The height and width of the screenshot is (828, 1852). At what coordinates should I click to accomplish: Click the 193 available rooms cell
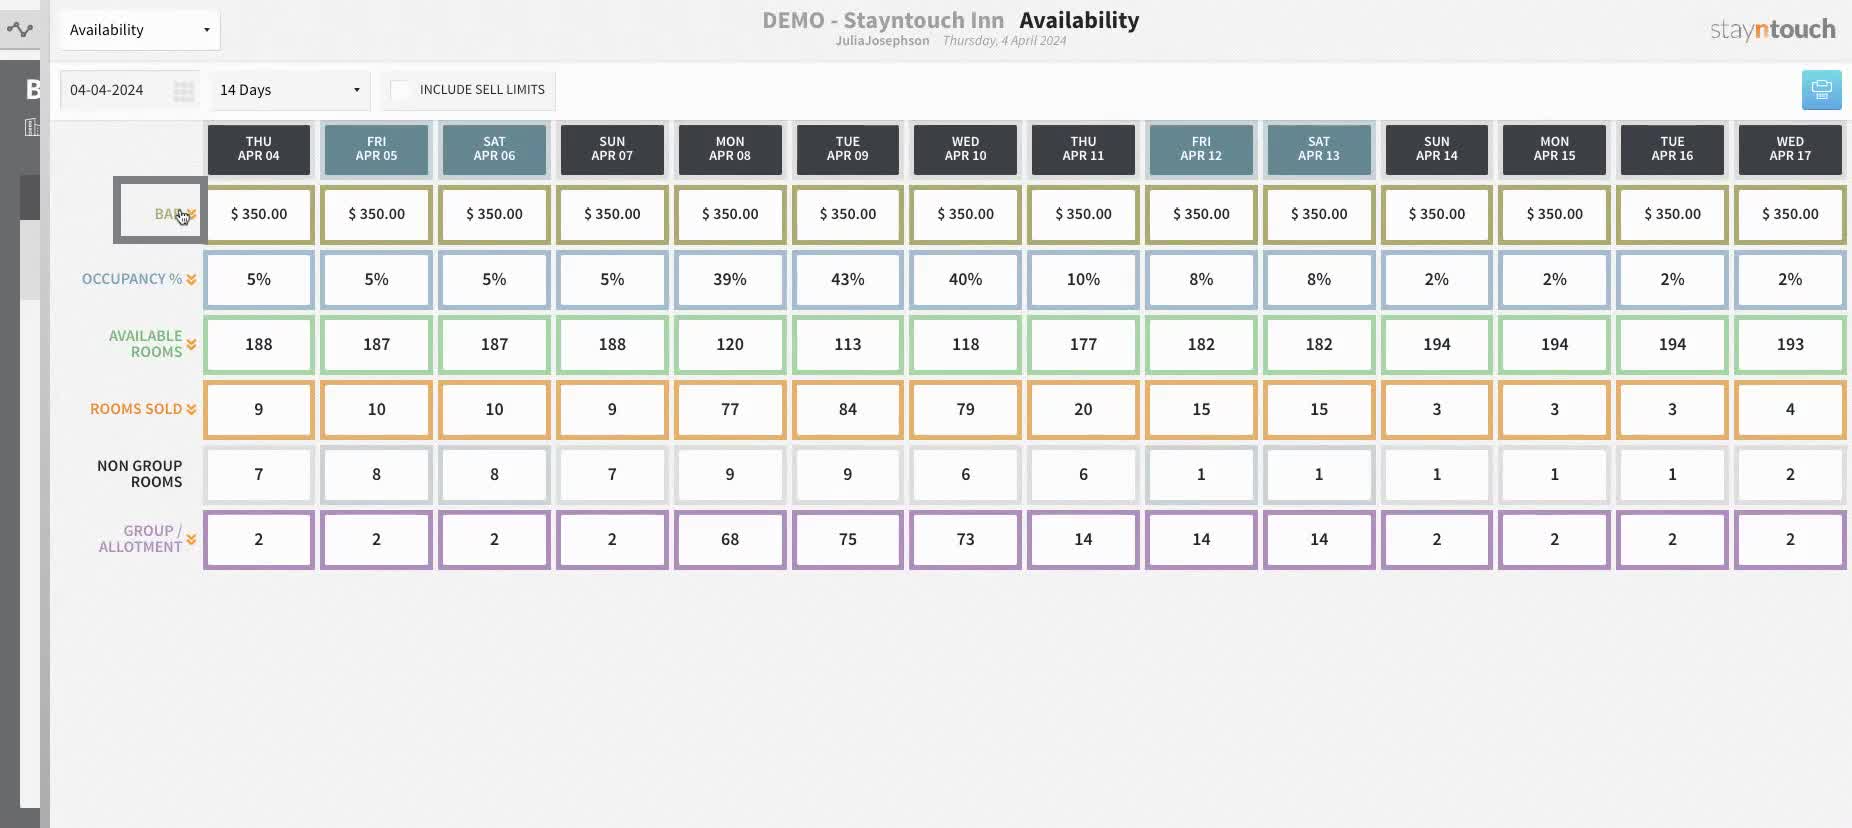(x=1790, y=344)
